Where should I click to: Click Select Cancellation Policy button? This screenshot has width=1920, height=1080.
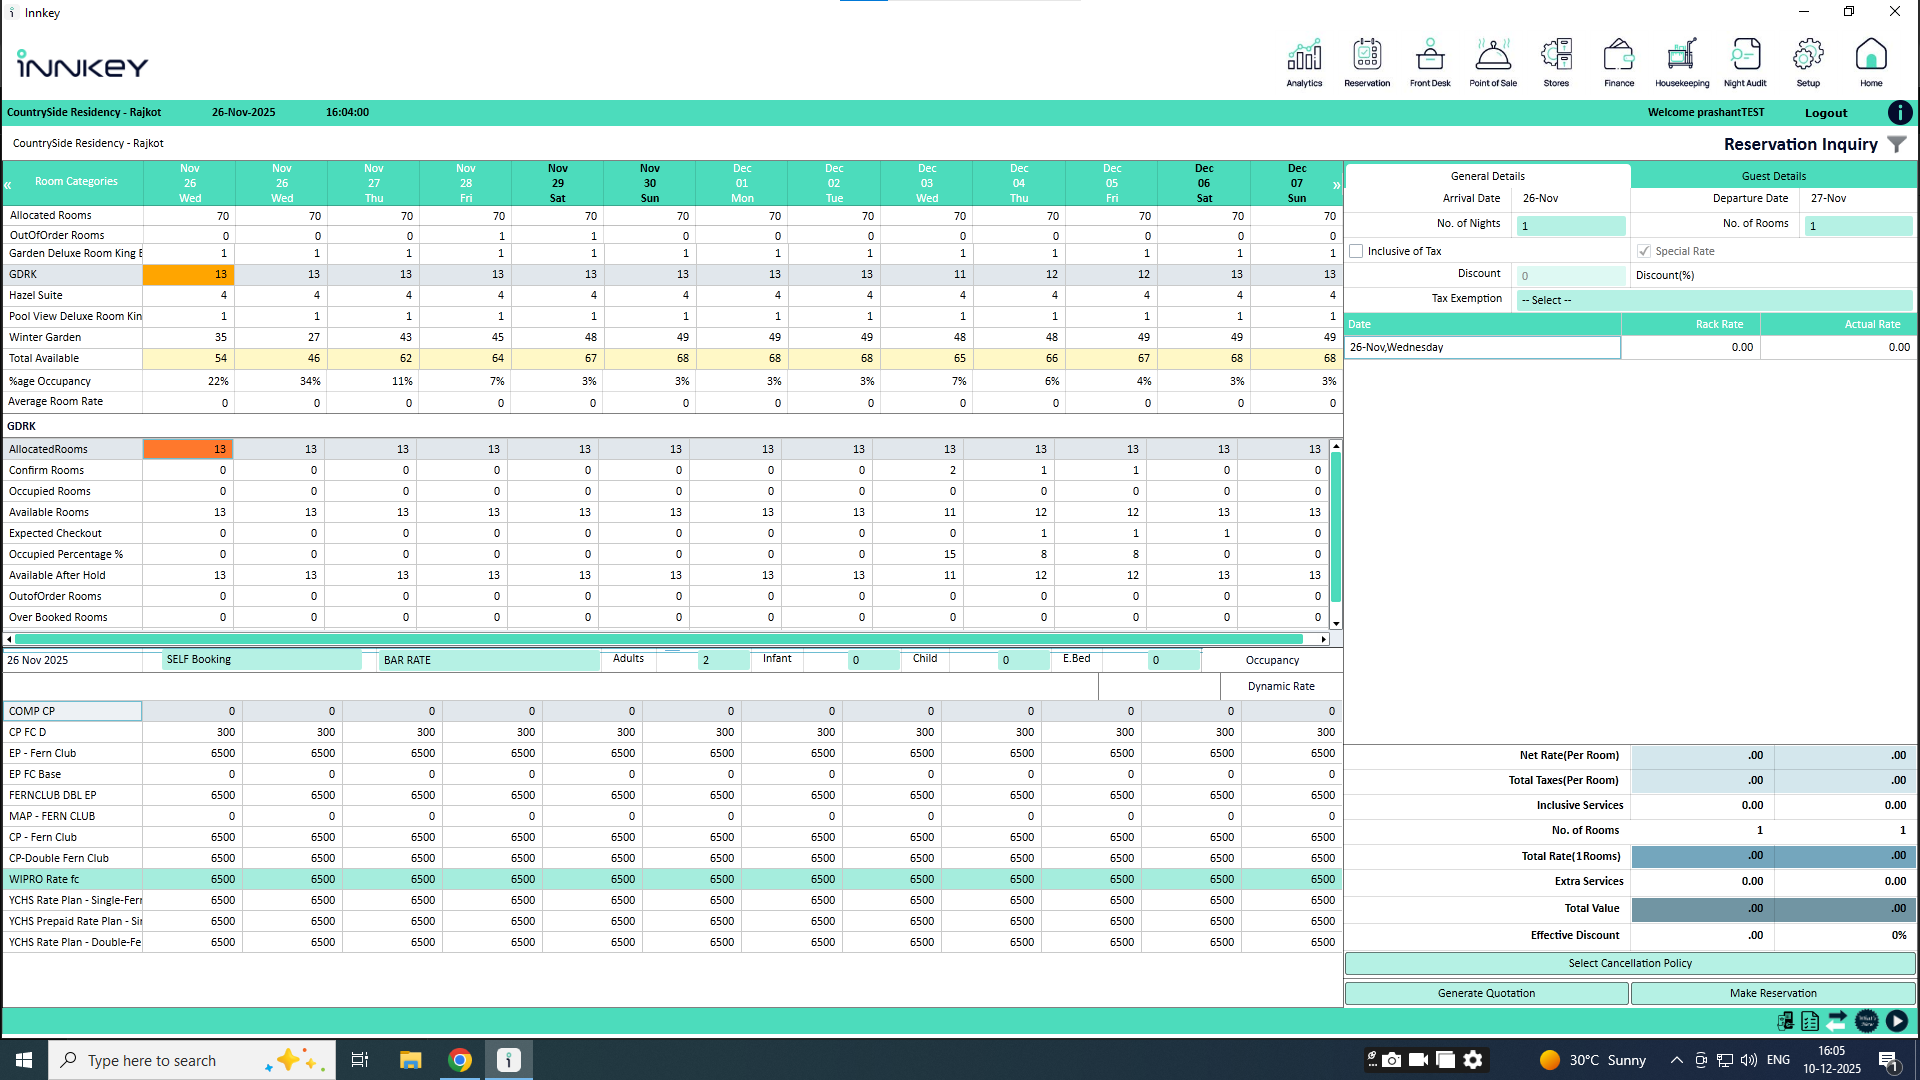(x=1630, y=964)
